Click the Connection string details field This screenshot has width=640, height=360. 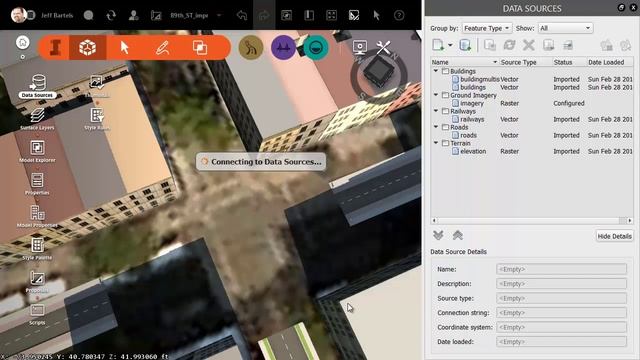click(561, 313)
